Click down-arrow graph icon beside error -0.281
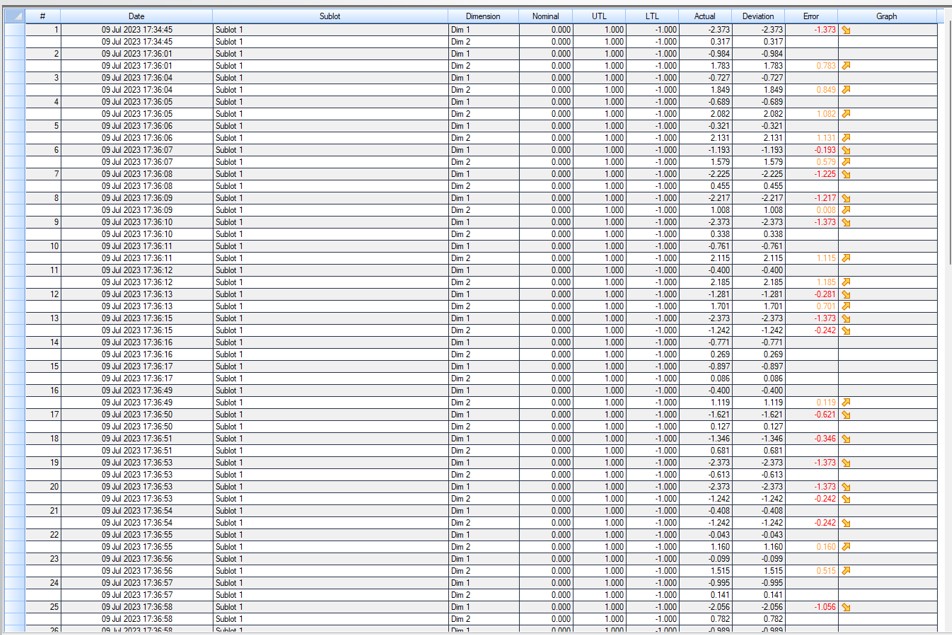The width and height of the screenshot is (952, 635). pyautogui.click(x=846, y=294)
